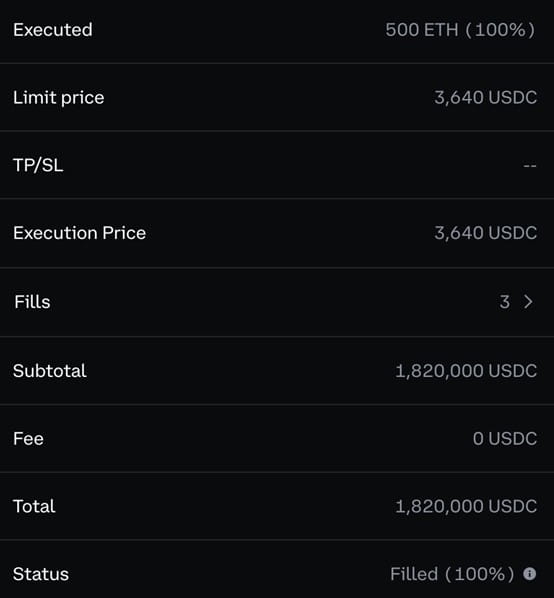Viewport: 554px width, 598px height.
Task: Click the TP/SL label
Action: click(38, 165)
